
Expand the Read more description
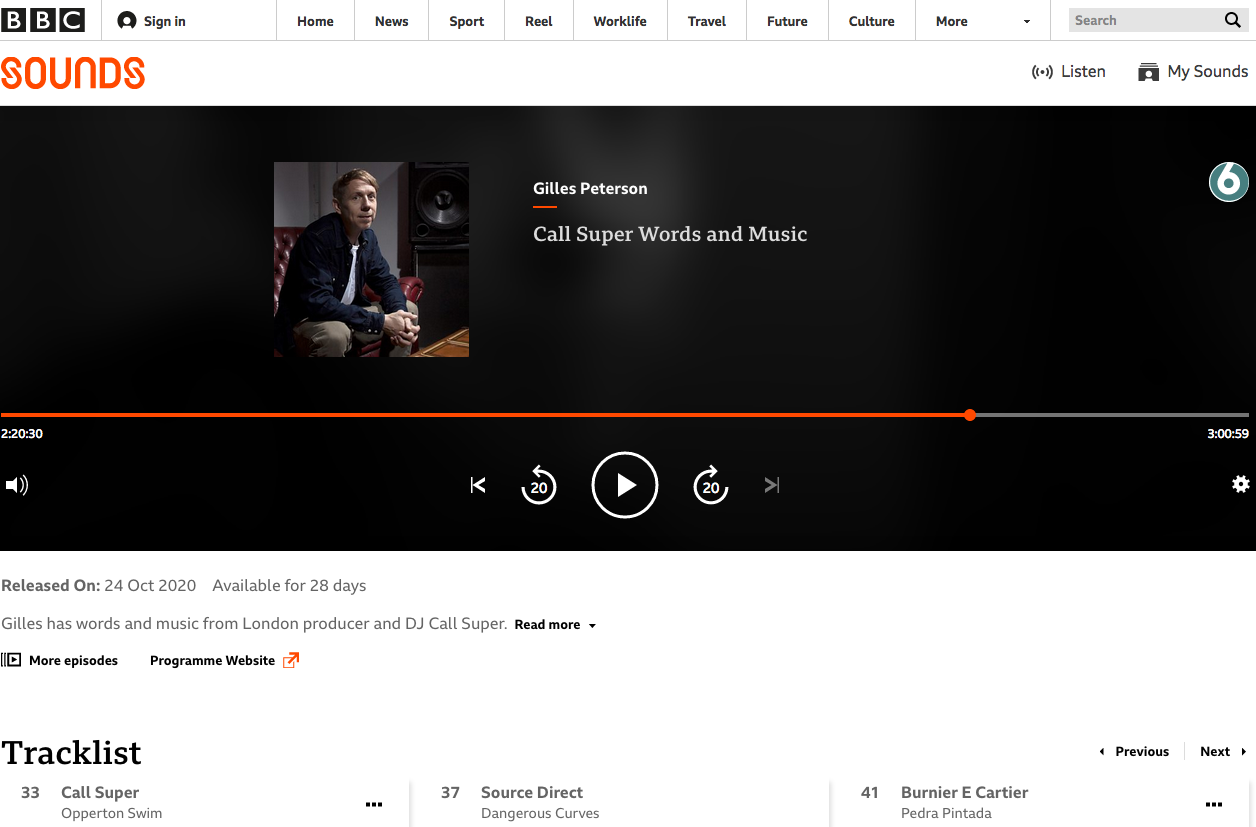(x=555, y=625)
